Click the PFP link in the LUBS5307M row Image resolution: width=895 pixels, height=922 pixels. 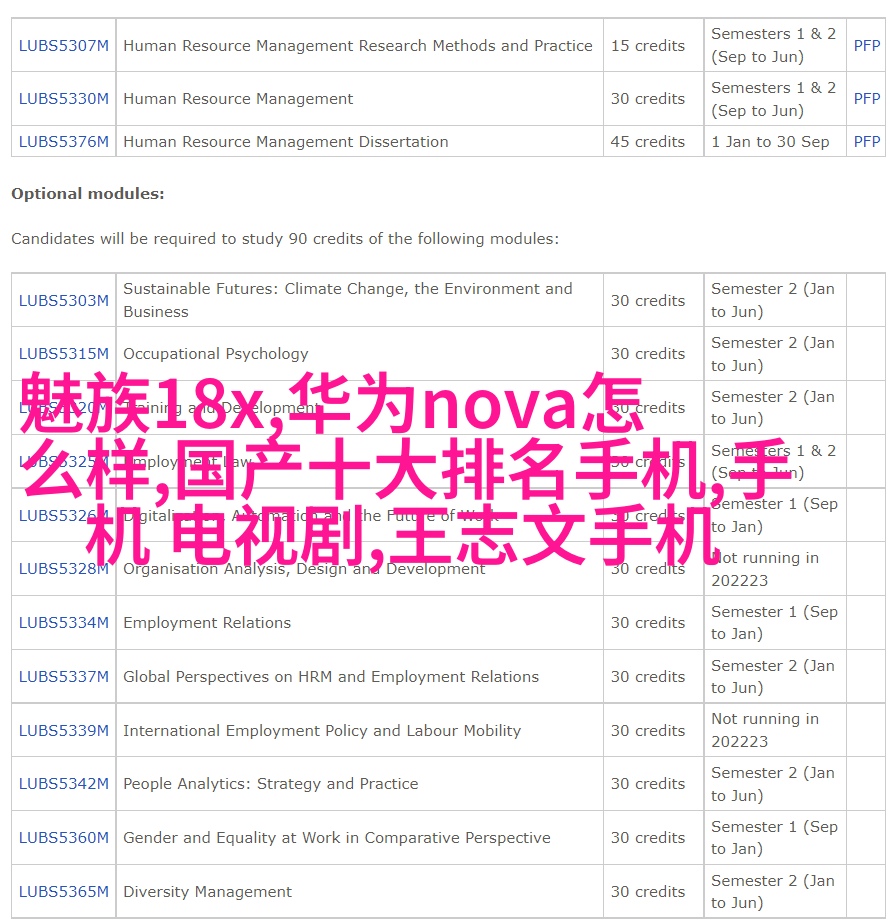click(x=867, y=45)
